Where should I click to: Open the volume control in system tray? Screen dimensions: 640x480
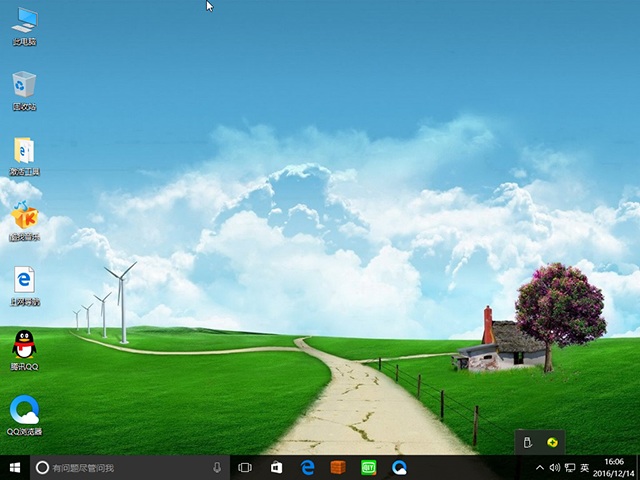555,468
